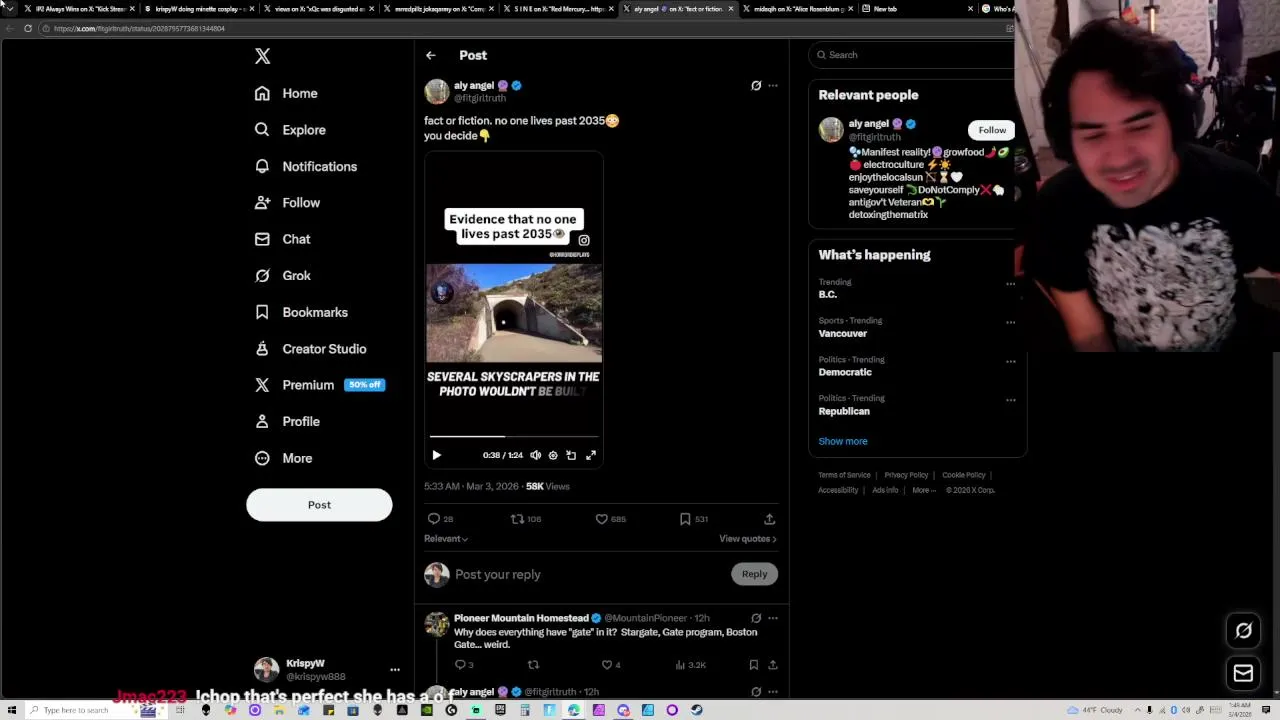Image resolution: width=1280 pixels, height=720 pixels.
Task: Open more options for Vancouver trend
Action: pyautogui.click(x=1010, y=322)
